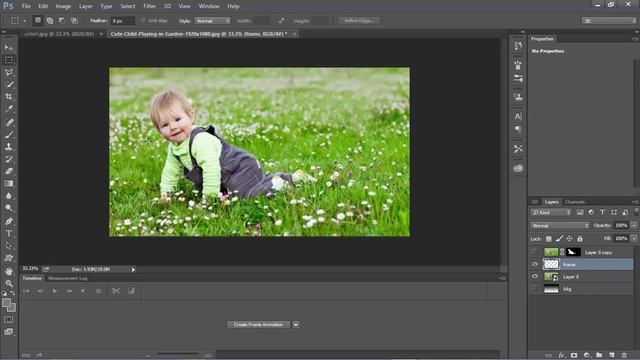Open tool preset picker arrow in options bar
The width and height of the screenshot is (640, 360).
[x=24, y=20]
